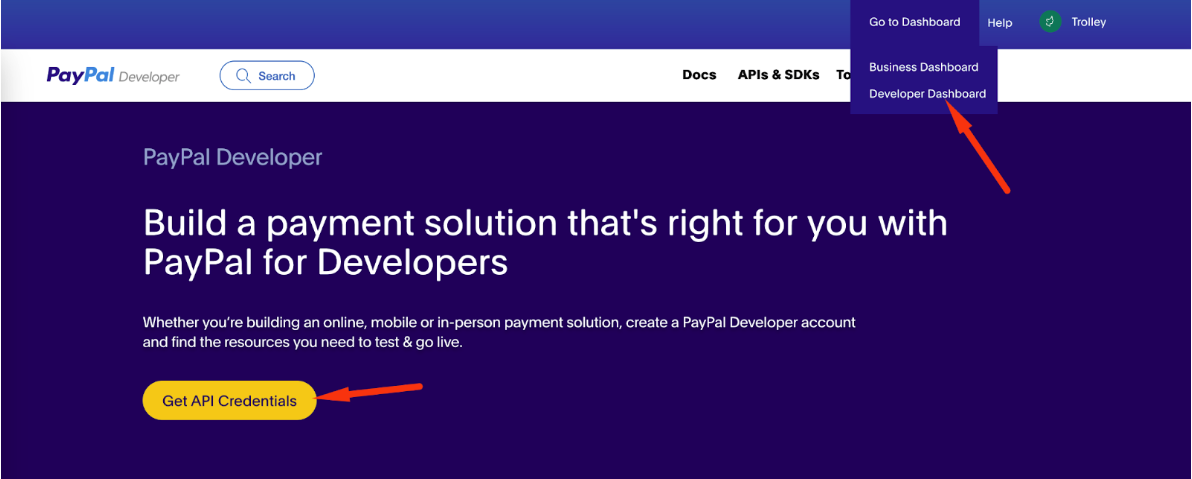Select Developer Dashboard from dropdown
Screen dimensions: 1192x479
927,94
